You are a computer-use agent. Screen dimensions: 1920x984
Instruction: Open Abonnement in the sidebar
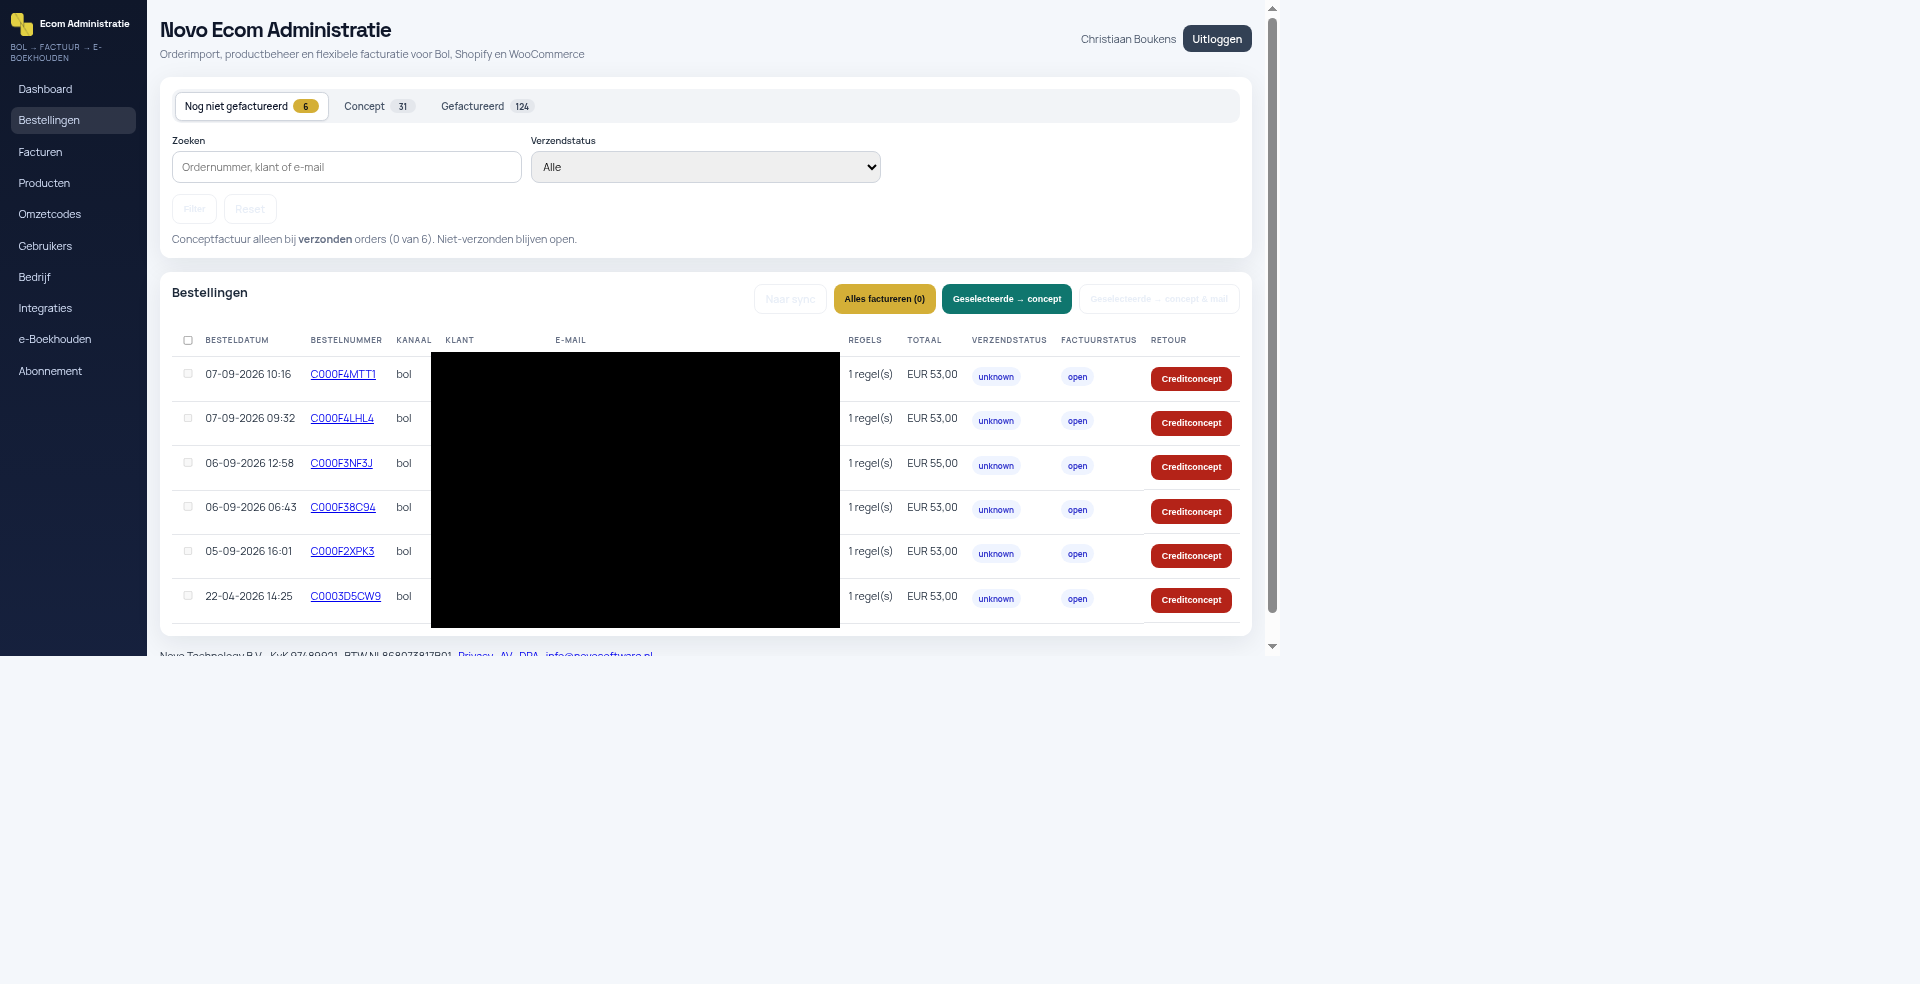73,371
